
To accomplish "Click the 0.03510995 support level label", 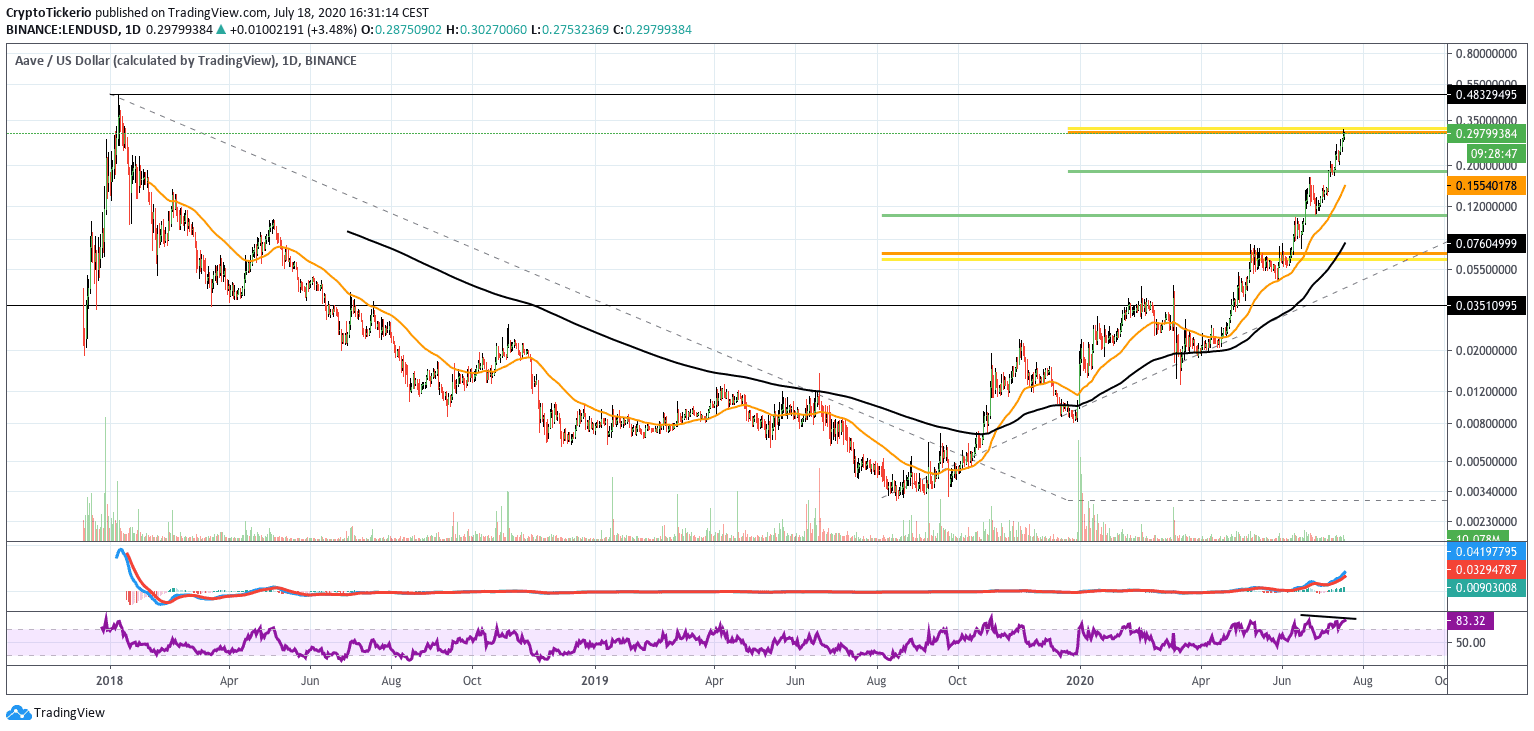I will point(1486,306).
